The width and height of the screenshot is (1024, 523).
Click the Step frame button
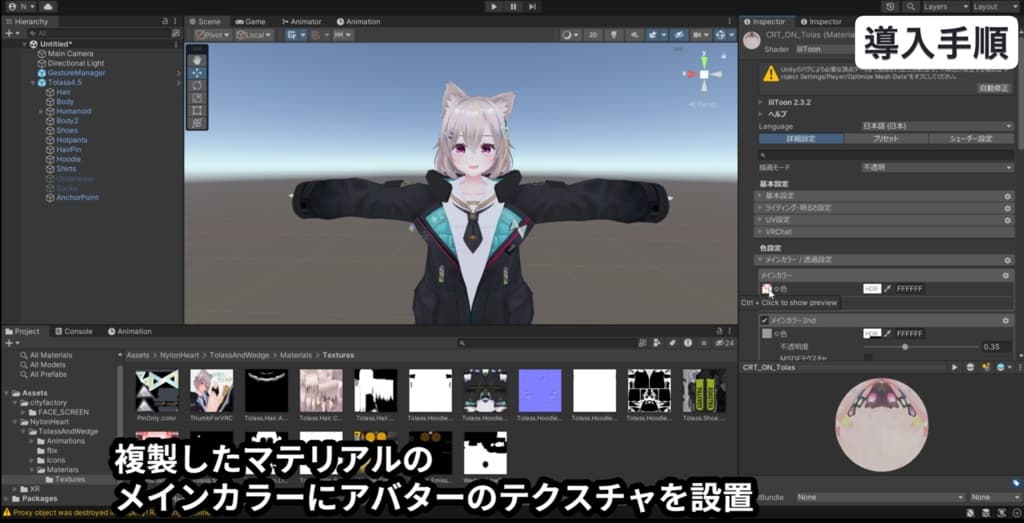click(532, 7)
